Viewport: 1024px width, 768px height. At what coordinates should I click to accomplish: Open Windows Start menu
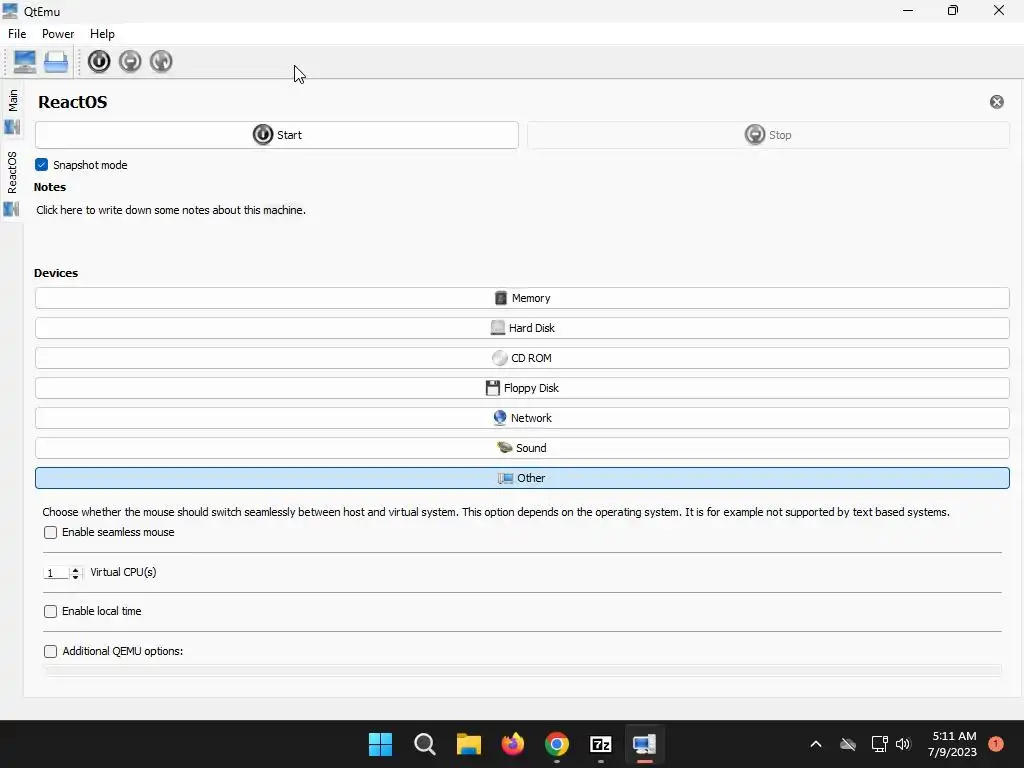(380, 744)
